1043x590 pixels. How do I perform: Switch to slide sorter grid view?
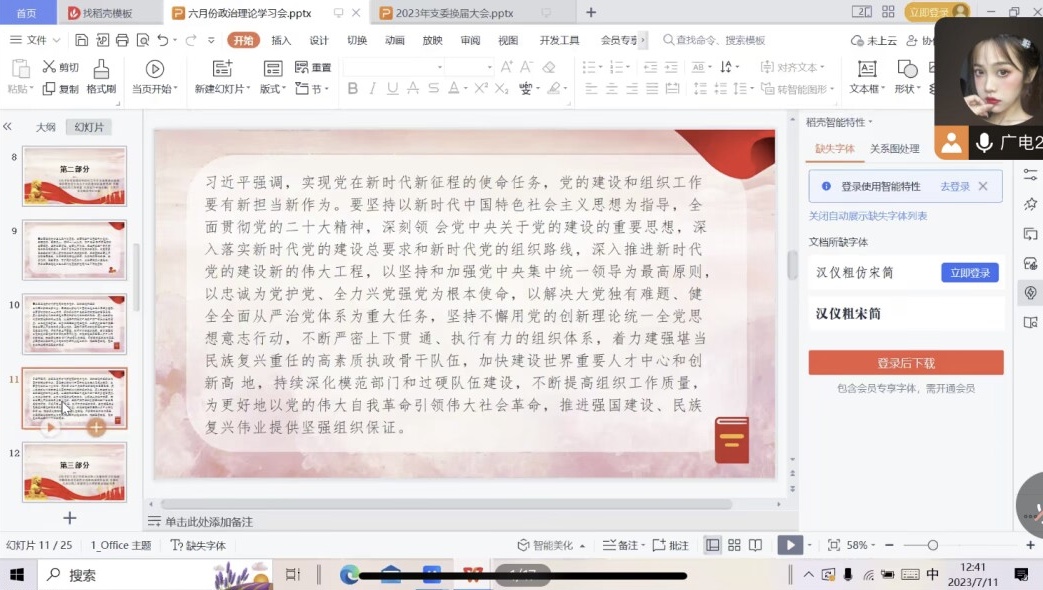pyautogui.click(x=734, y=545)
